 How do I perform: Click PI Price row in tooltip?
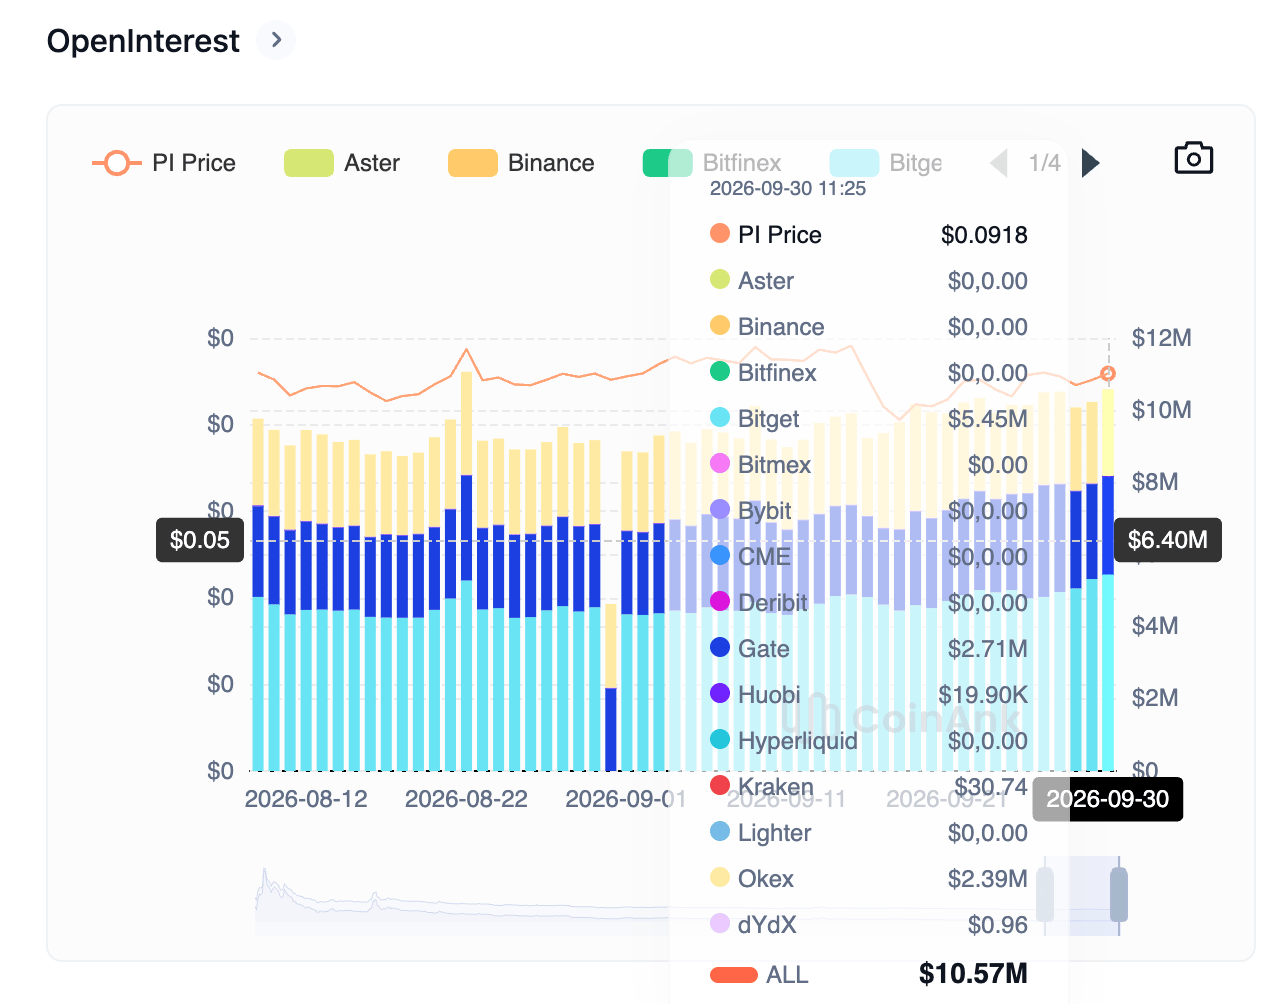point(868,235)
